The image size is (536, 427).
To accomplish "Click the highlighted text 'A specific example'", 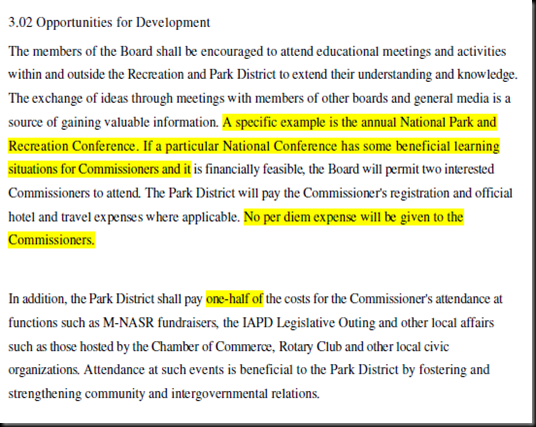I will pos(274,122).
